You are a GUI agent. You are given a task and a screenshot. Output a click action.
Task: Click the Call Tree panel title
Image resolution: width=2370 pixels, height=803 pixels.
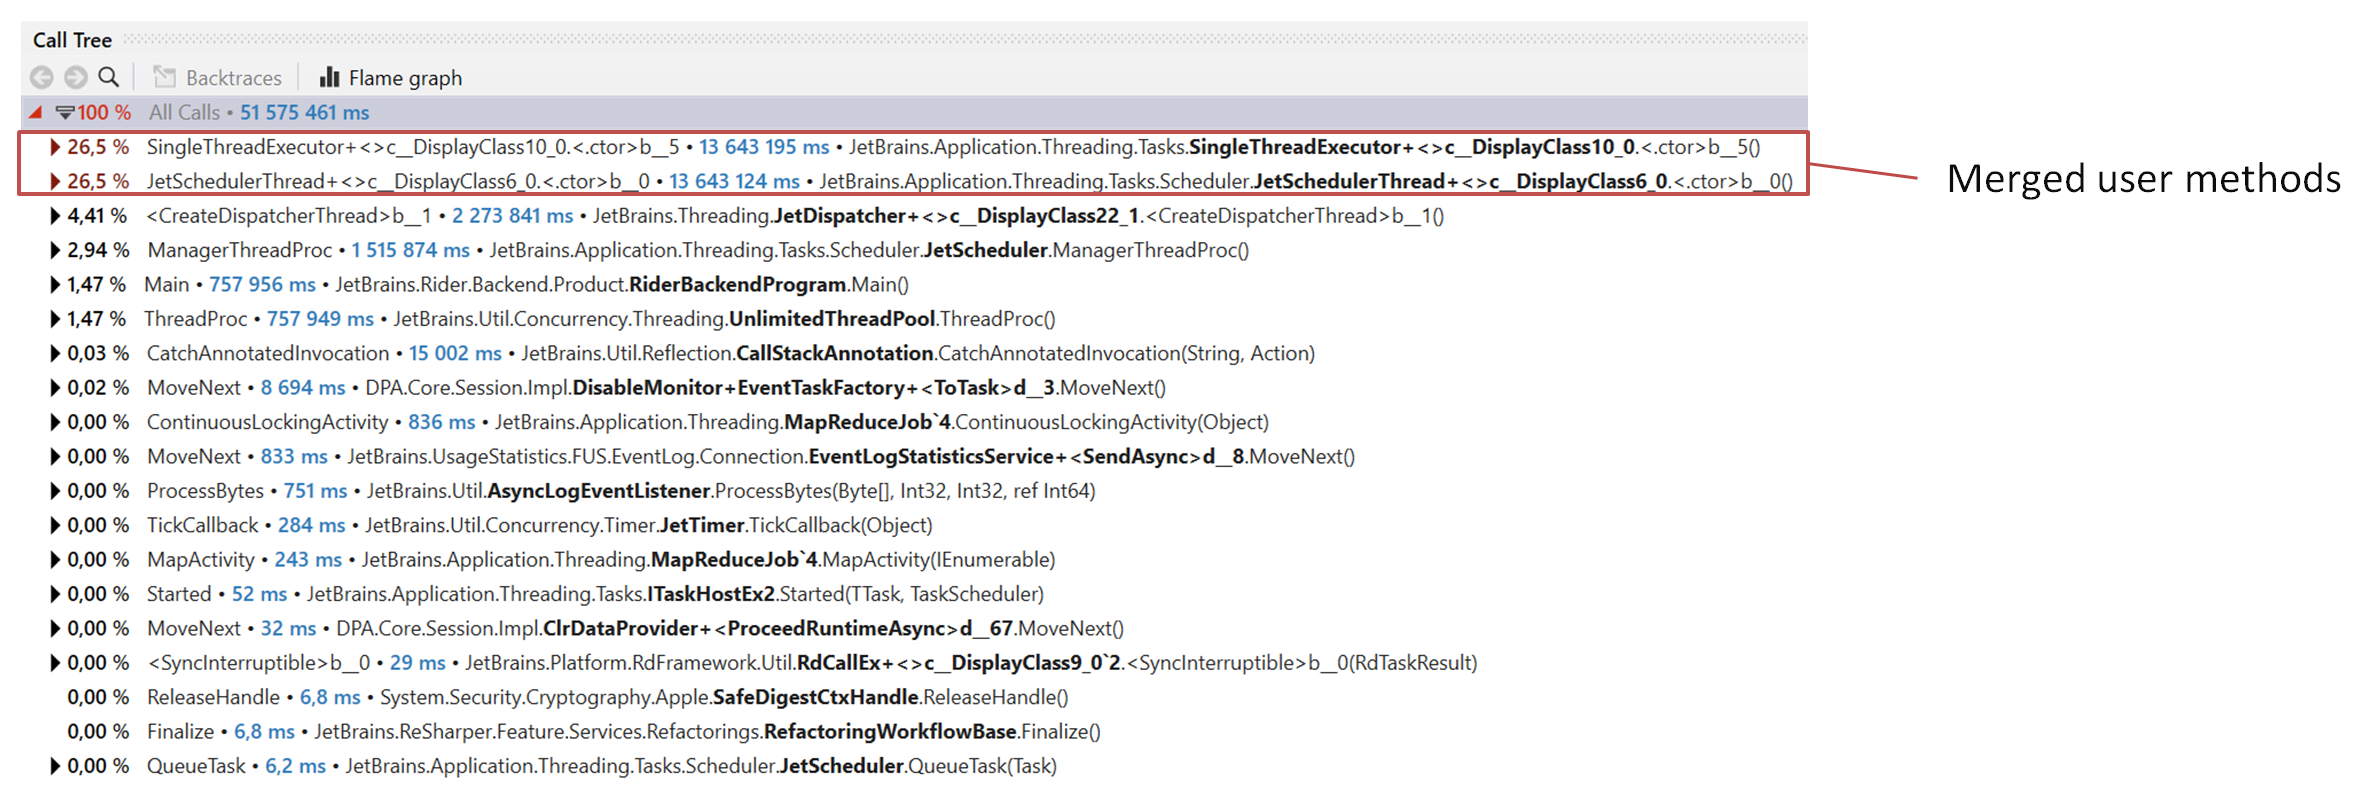[72, 40]
